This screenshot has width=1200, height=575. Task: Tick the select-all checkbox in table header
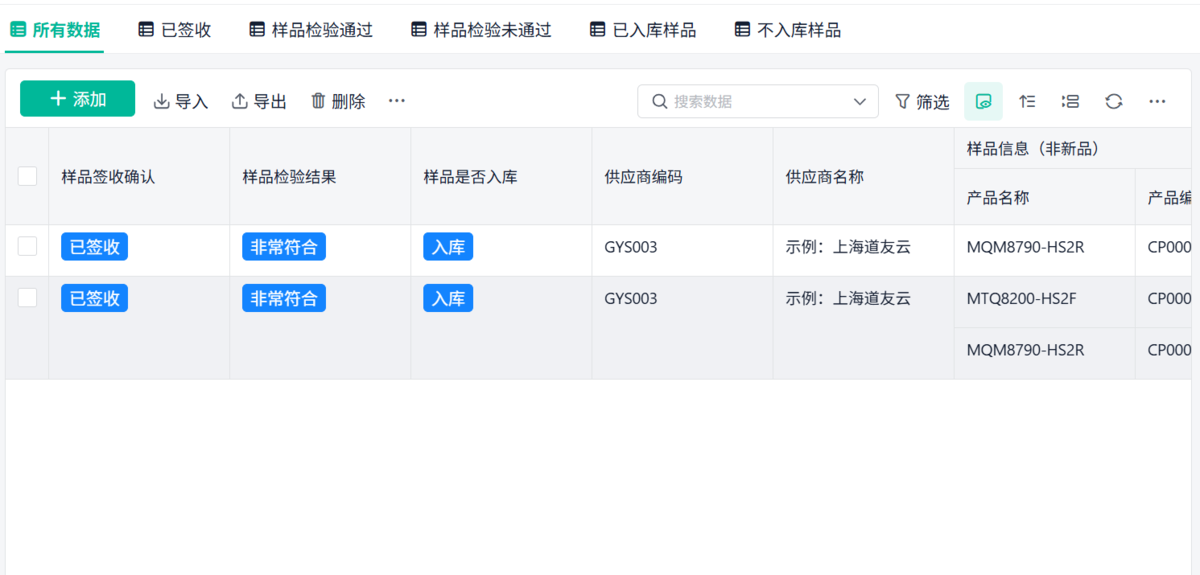pyautogui.click(x=27, y=177)
